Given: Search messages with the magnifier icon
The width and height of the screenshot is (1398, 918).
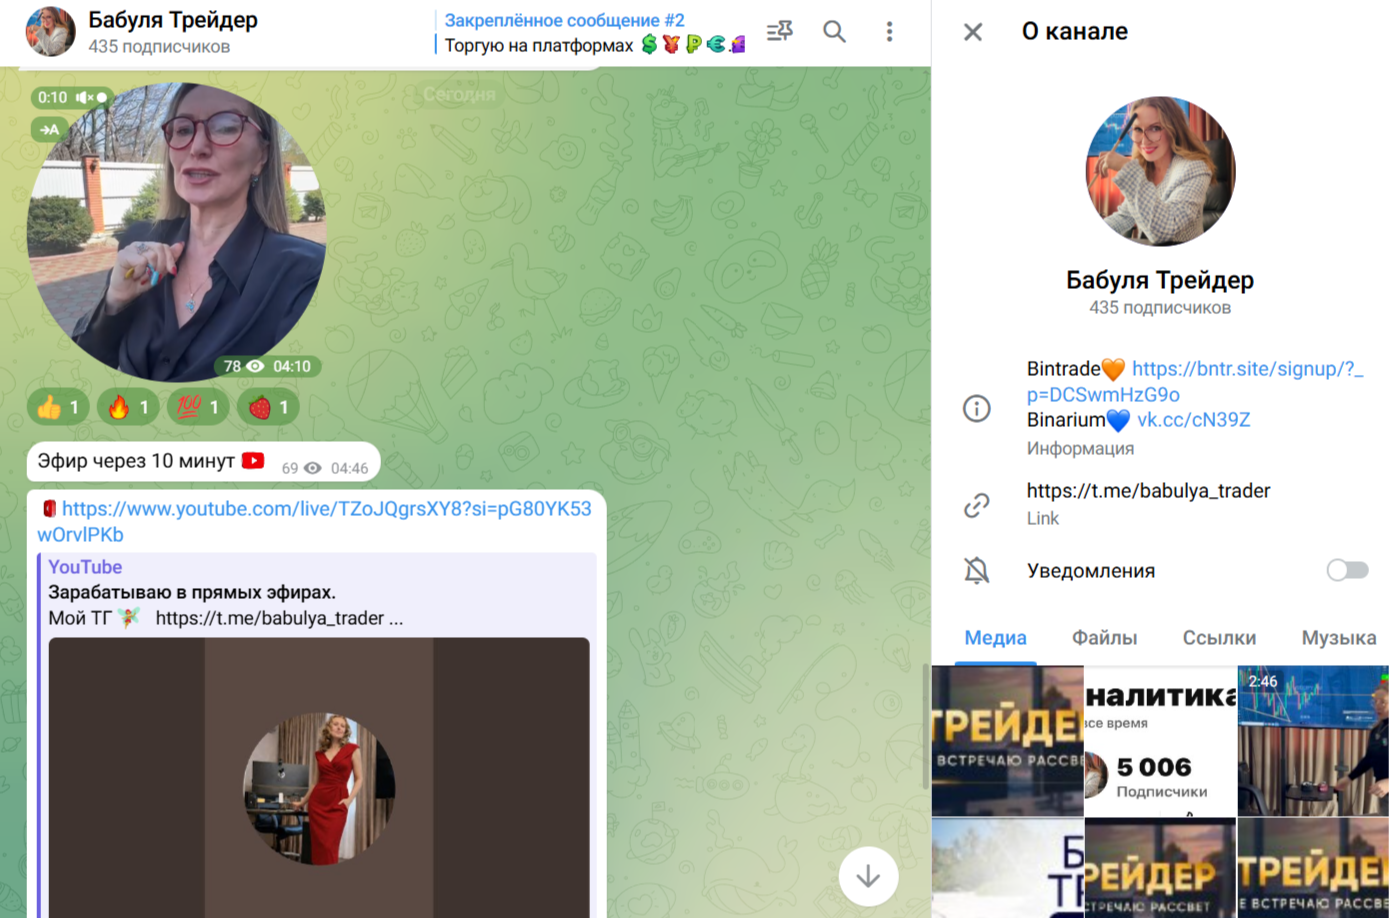Looking at the screenshot, I should (834, 32).
